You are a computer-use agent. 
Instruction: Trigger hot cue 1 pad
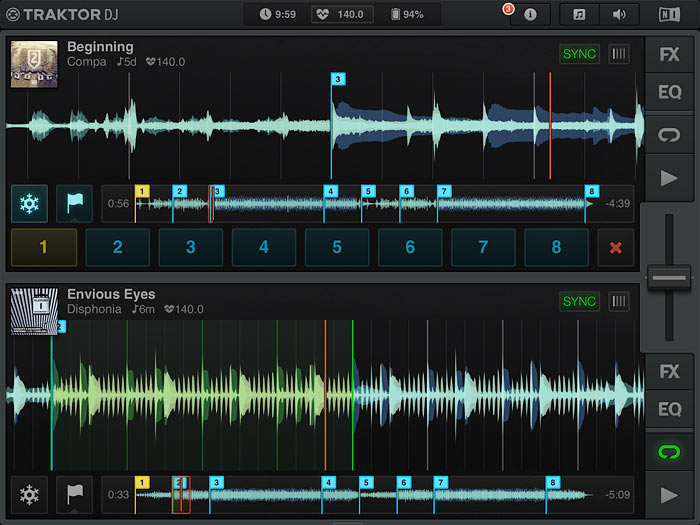pyautogui.click(x=44, y=247)
